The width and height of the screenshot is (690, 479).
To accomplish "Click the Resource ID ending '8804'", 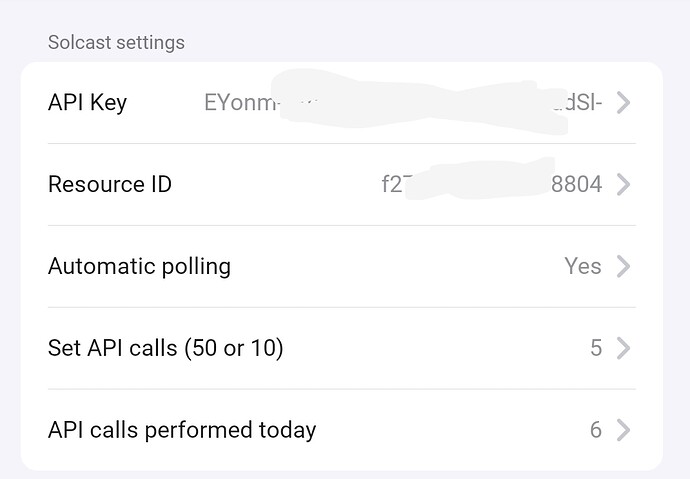I will click(x=577, y=185).
